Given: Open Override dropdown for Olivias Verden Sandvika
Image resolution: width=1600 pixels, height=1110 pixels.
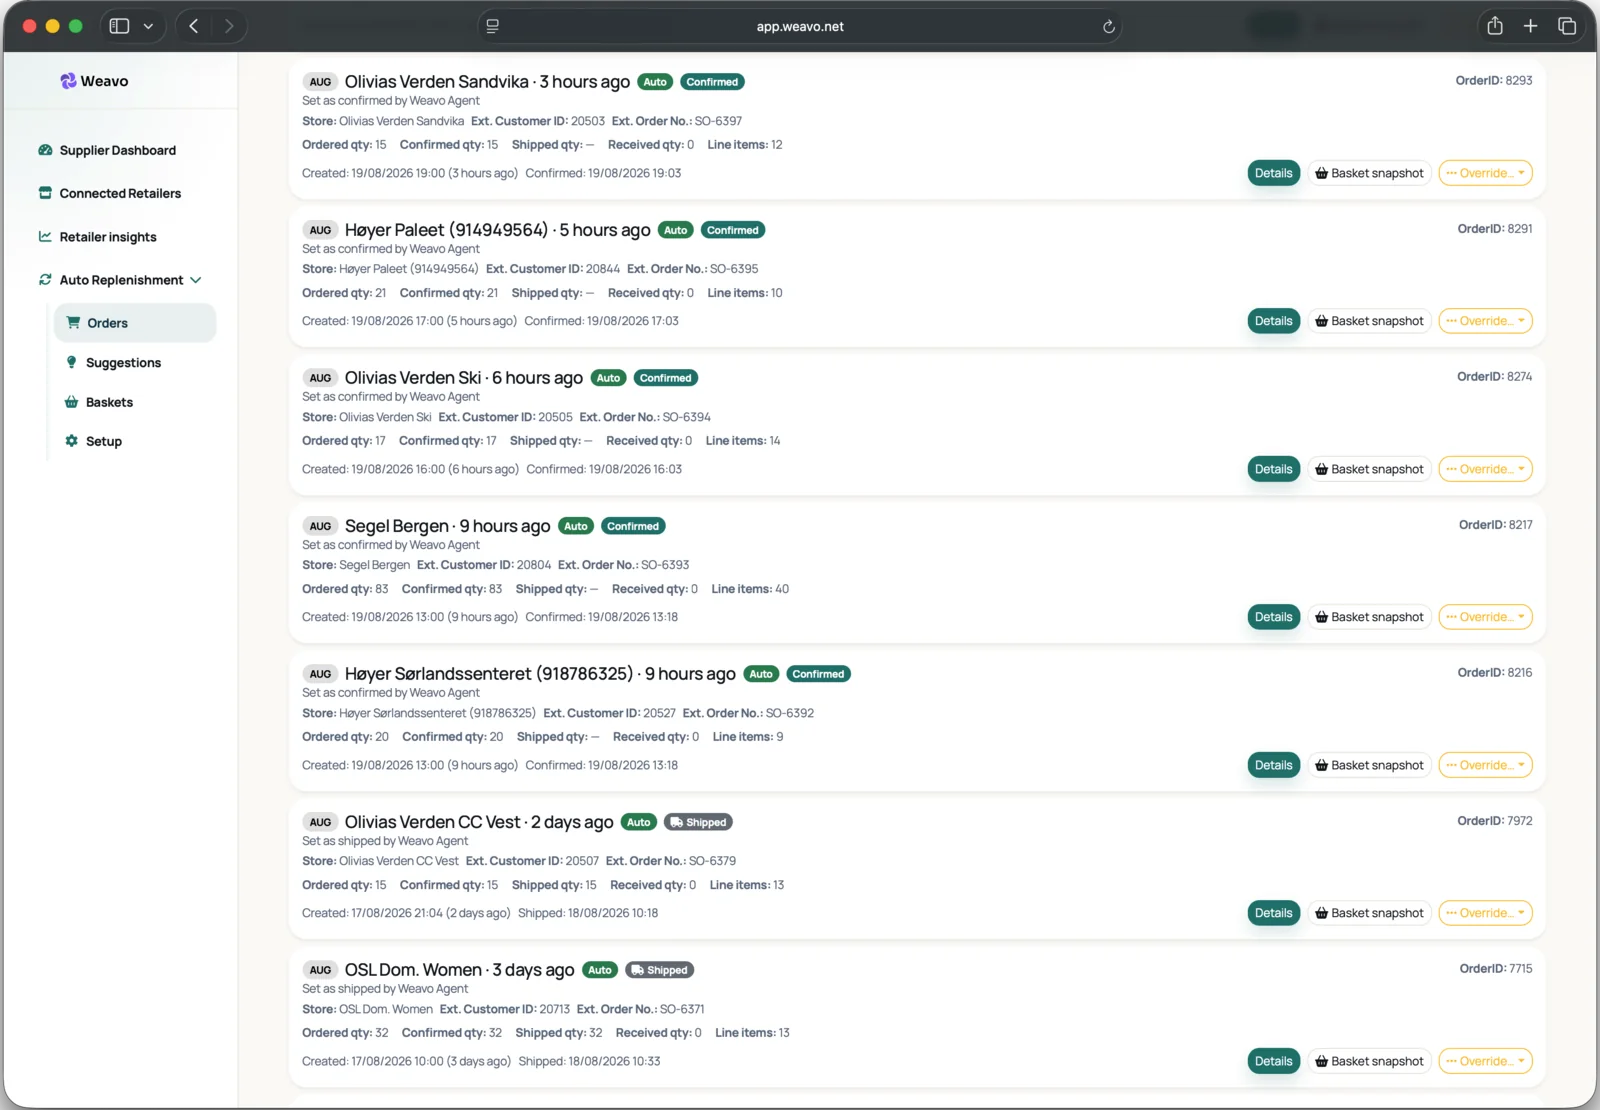Looking at the screenshot, I should pos(1485,173).
